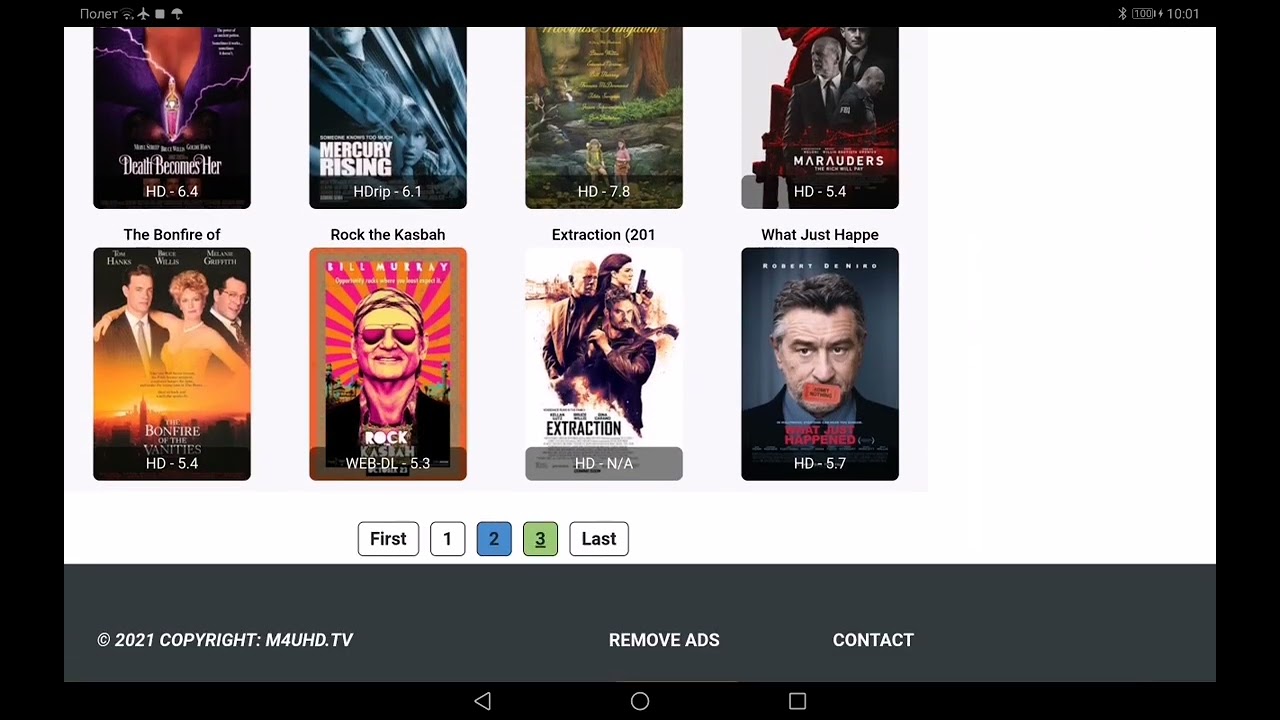
Task: Click 'Rock the Kasbah' title text
Action: point(388,235)
